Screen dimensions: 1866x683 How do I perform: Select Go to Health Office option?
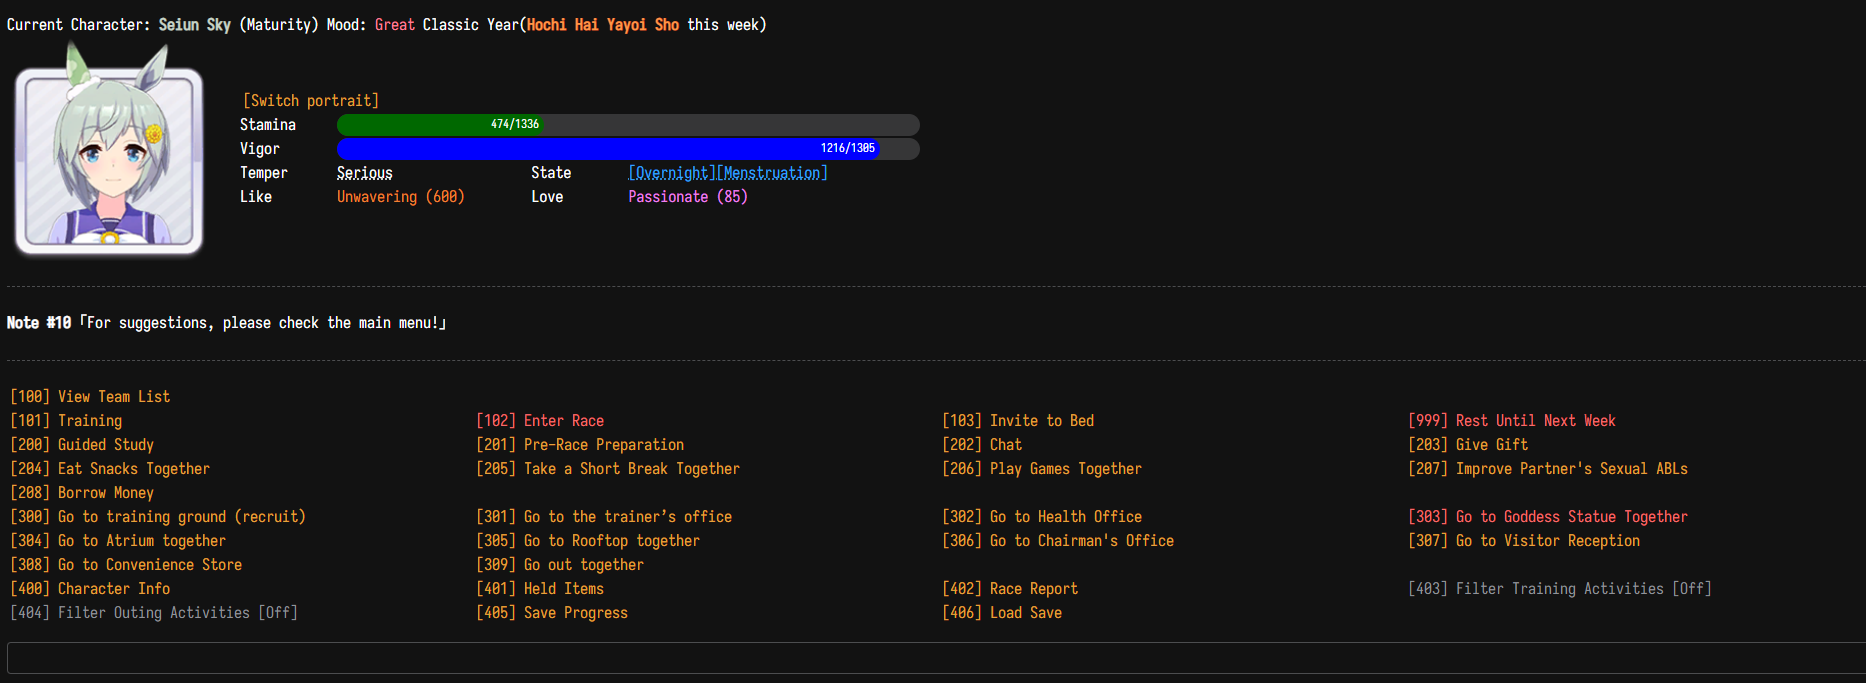1042,517
